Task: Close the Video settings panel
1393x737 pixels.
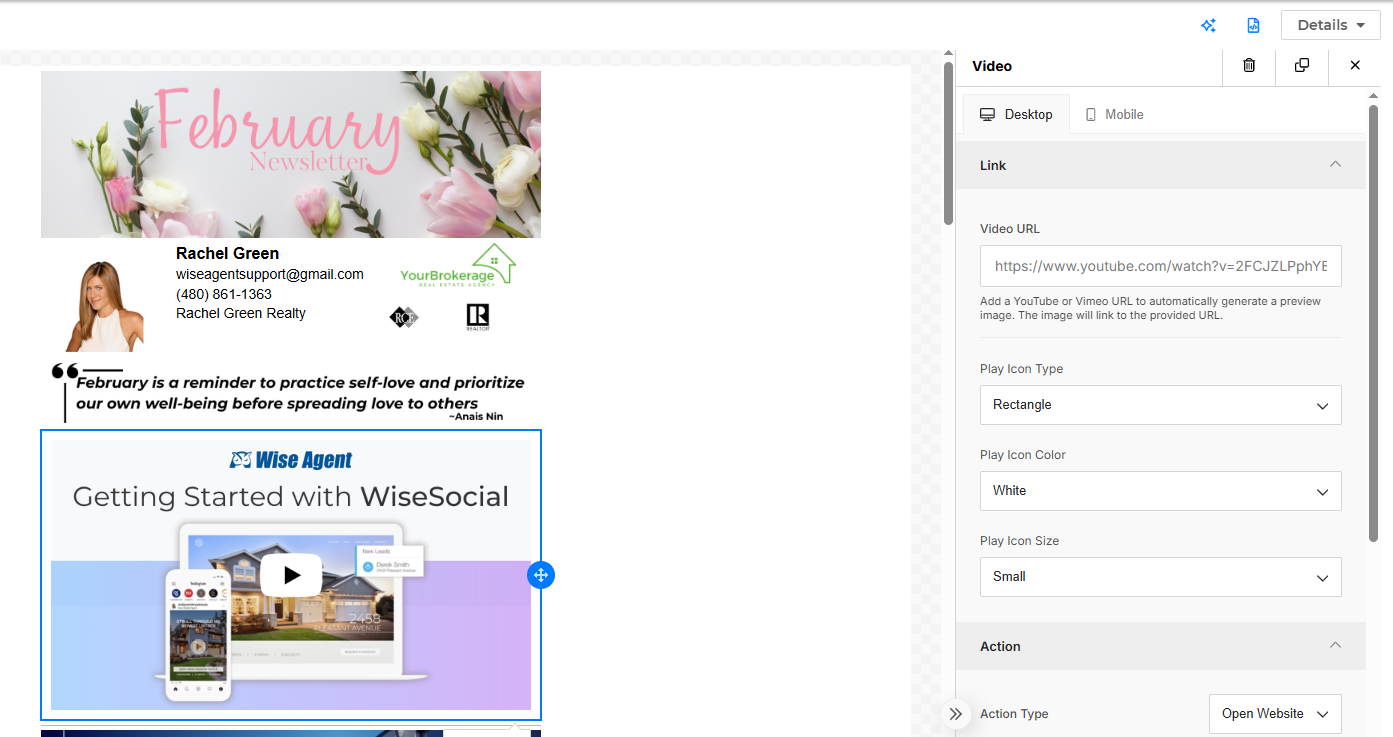Action: 1355,65
